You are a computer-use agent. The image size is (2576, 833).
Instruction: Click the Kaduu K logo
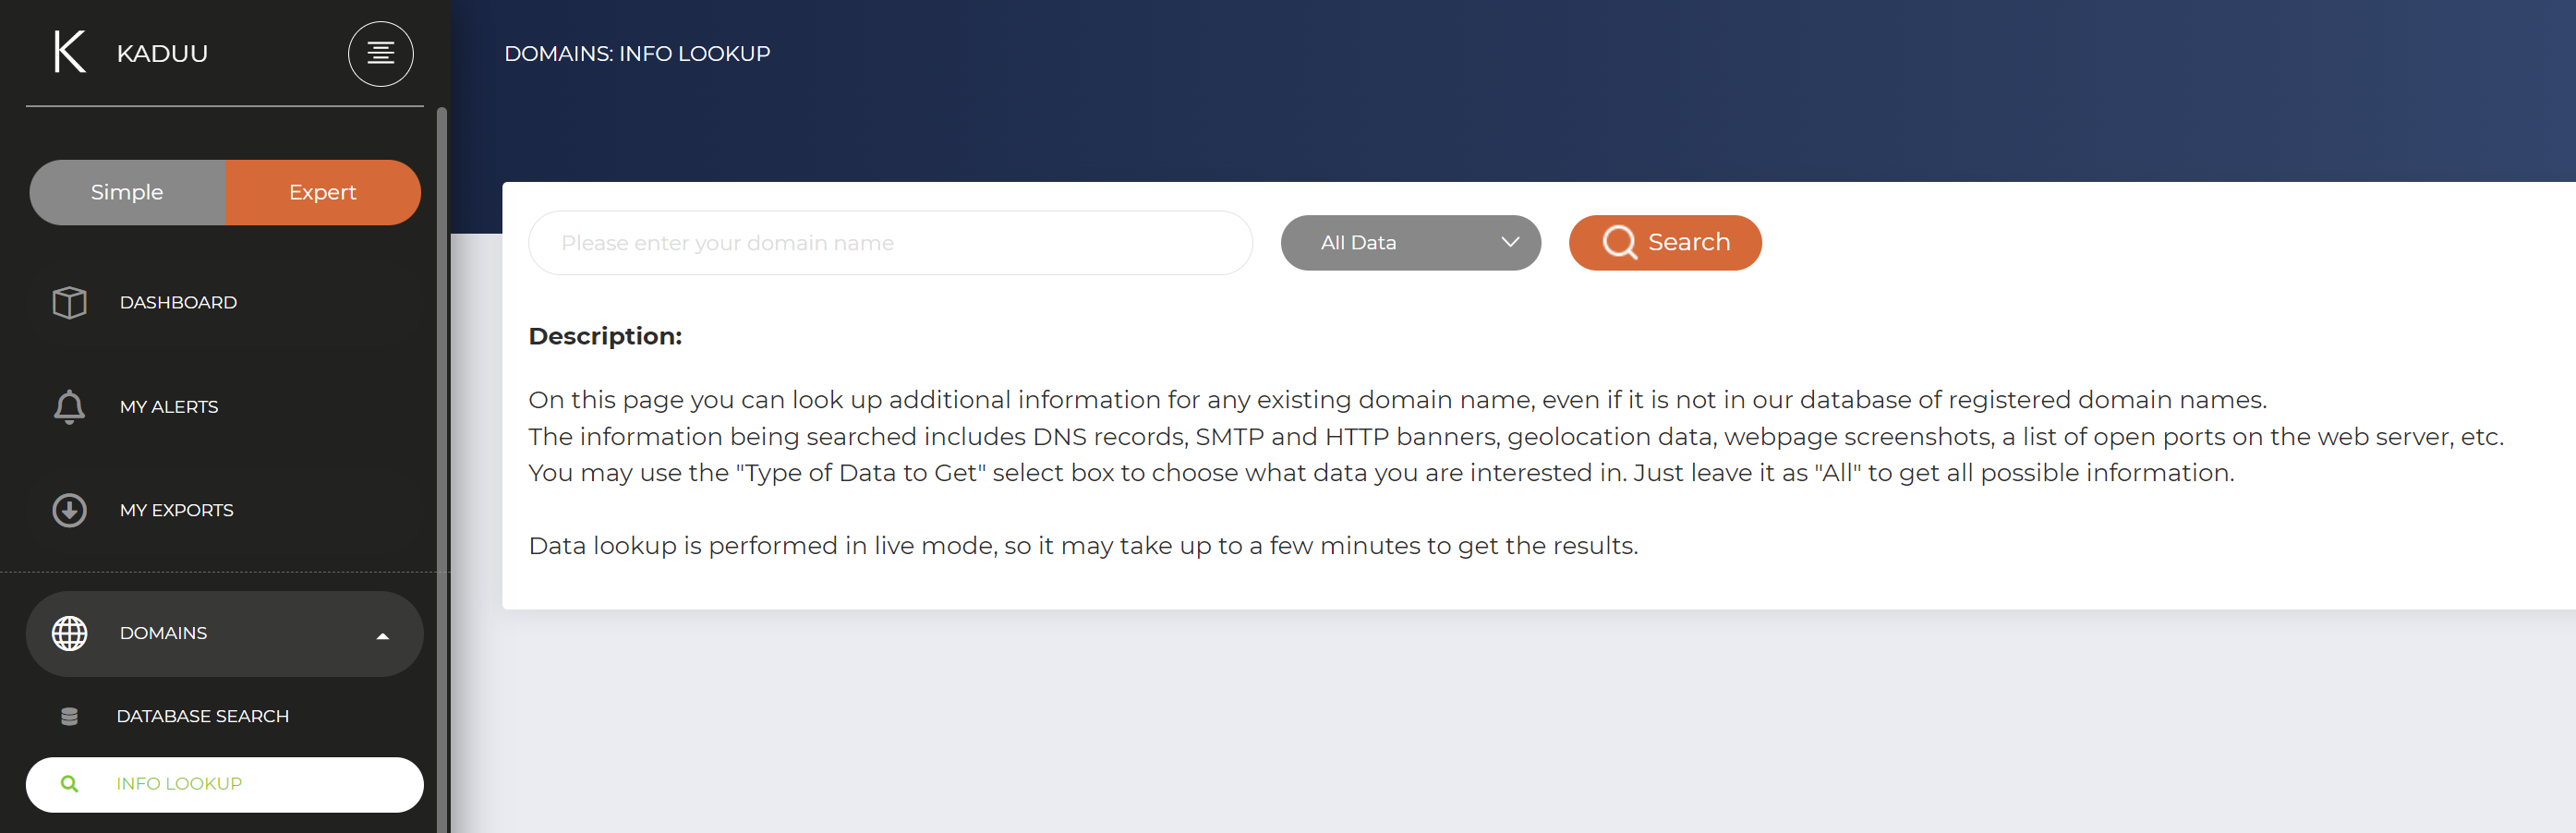[69, 52]
